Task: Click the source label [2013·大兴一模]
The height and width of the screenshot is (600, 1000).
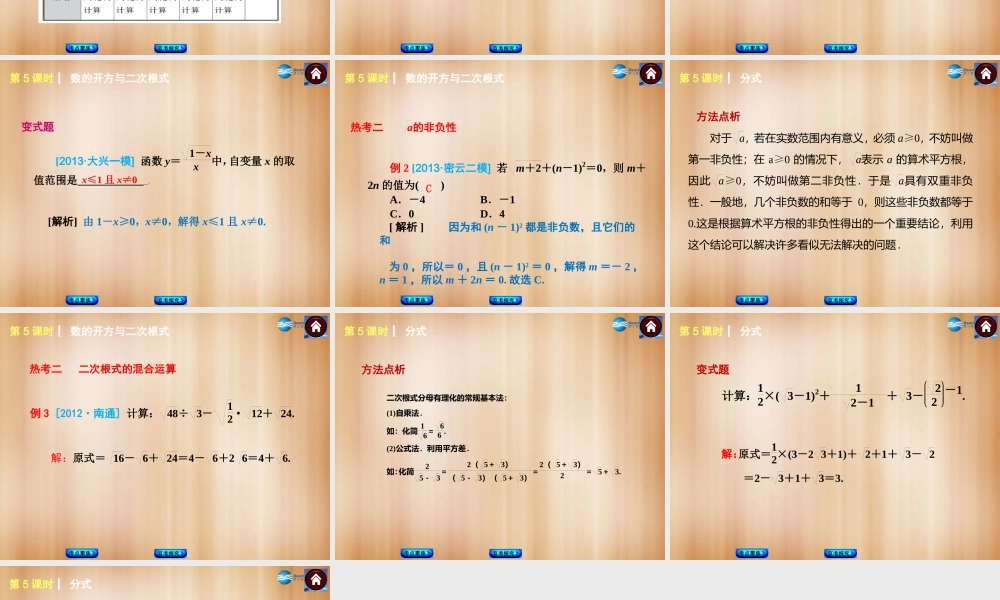Action: [x=95, y=161]
